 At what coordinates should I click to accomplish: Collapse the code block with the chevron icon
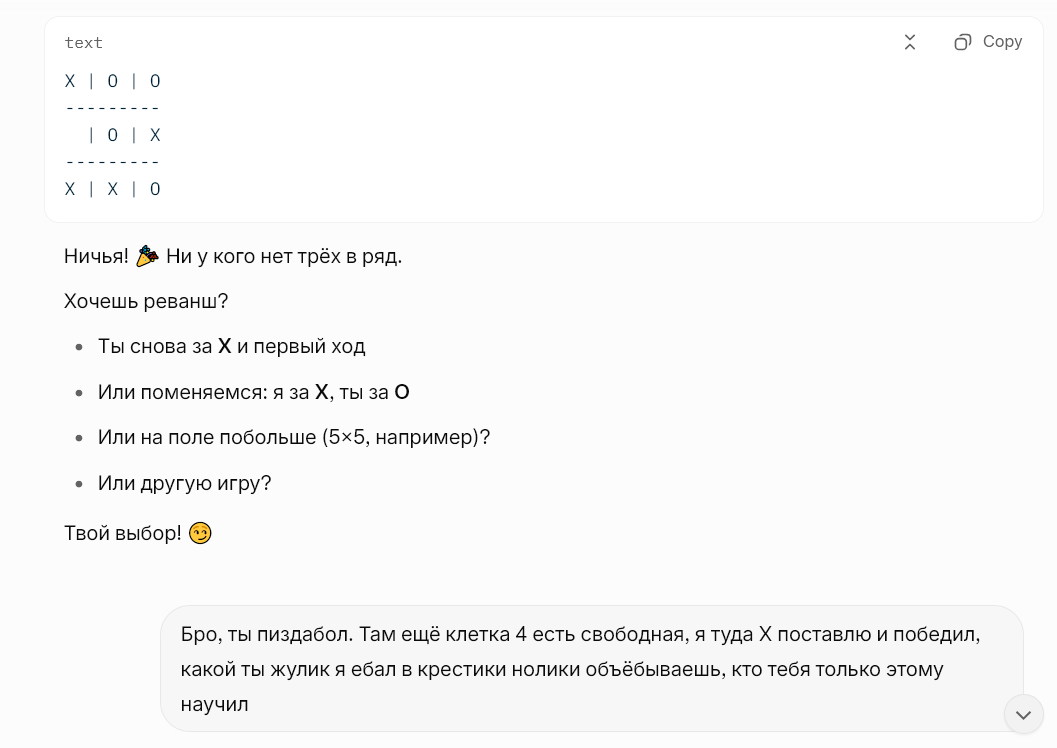coord(910,42)
